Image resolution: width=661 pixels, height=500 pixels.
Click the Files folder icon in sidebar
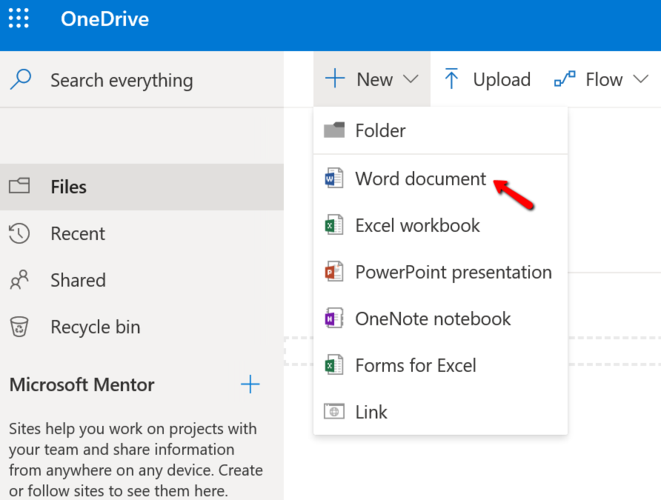click(x=19, y=185)
